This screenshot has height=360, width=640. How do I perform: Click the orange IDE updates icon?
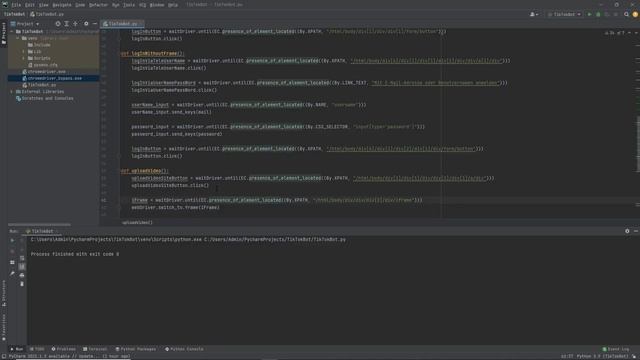tap(635, 14)
